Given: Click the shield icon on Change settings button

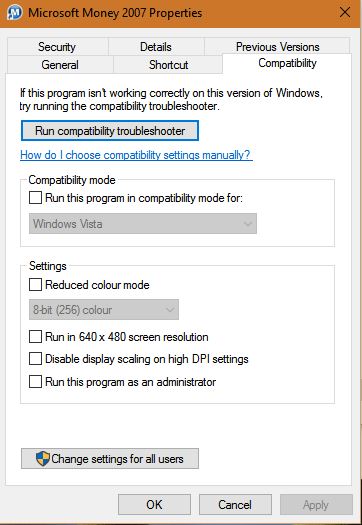Looking at the screenshot, I should tap(43, 458).
